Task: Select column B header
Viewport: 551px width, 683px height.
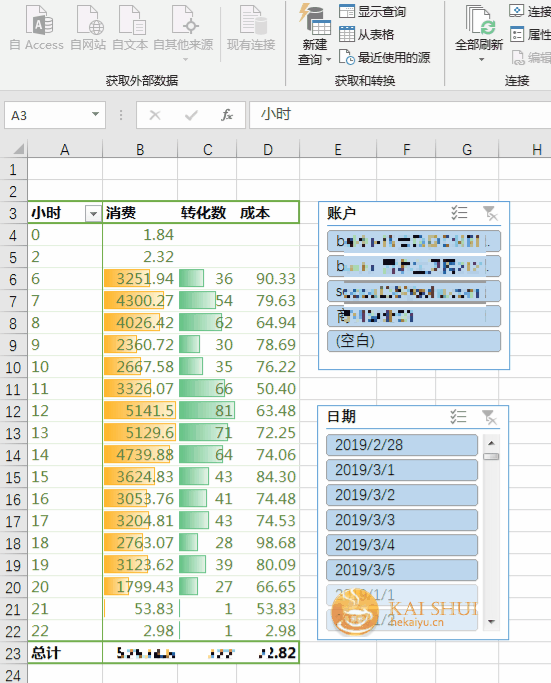Action: tap(140, 149)
